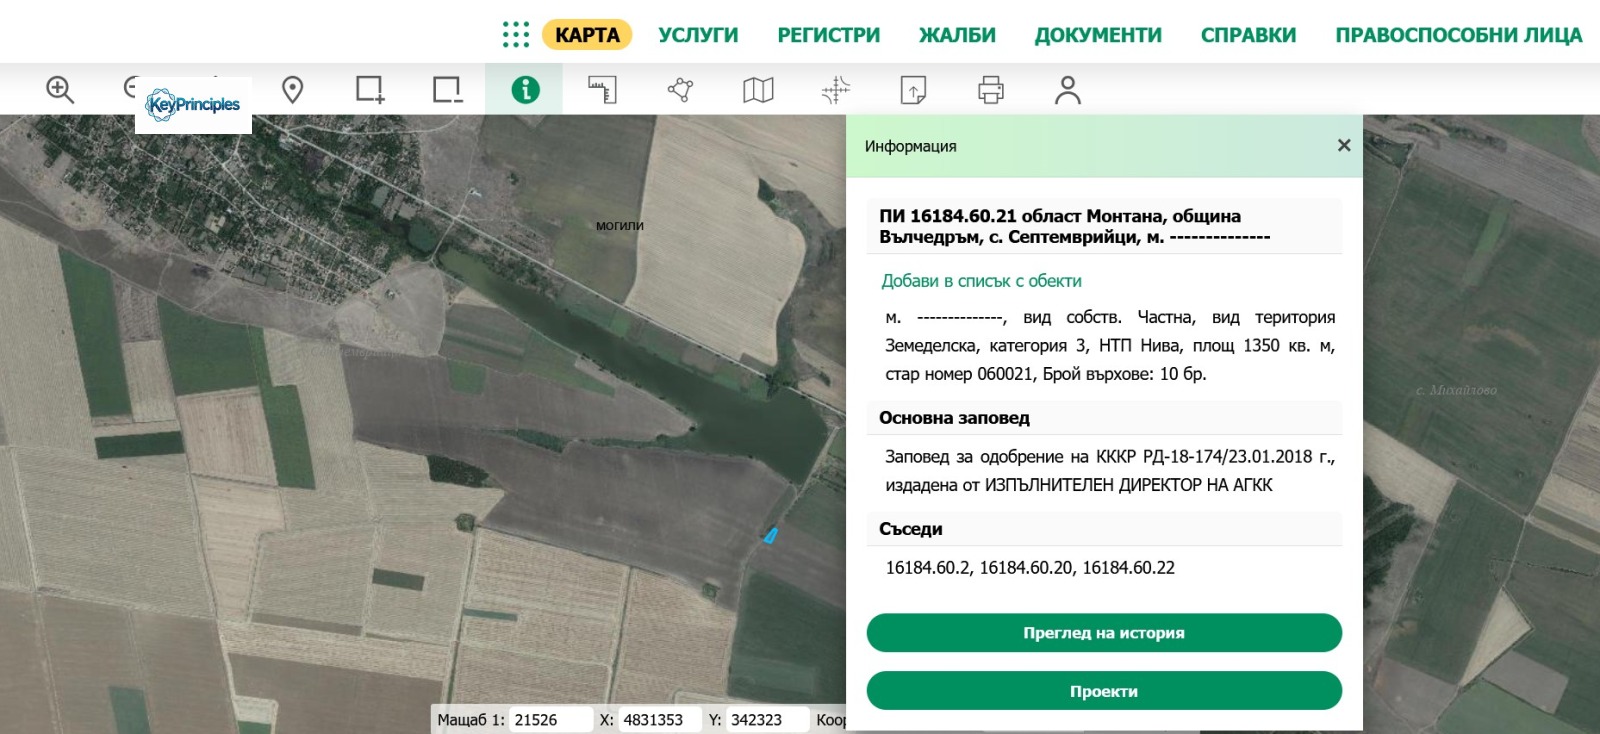Viewport: 1600px width, 734px height.
Task: Choose the remove-from-selection rectangle tool
Action: coord(447,90)
